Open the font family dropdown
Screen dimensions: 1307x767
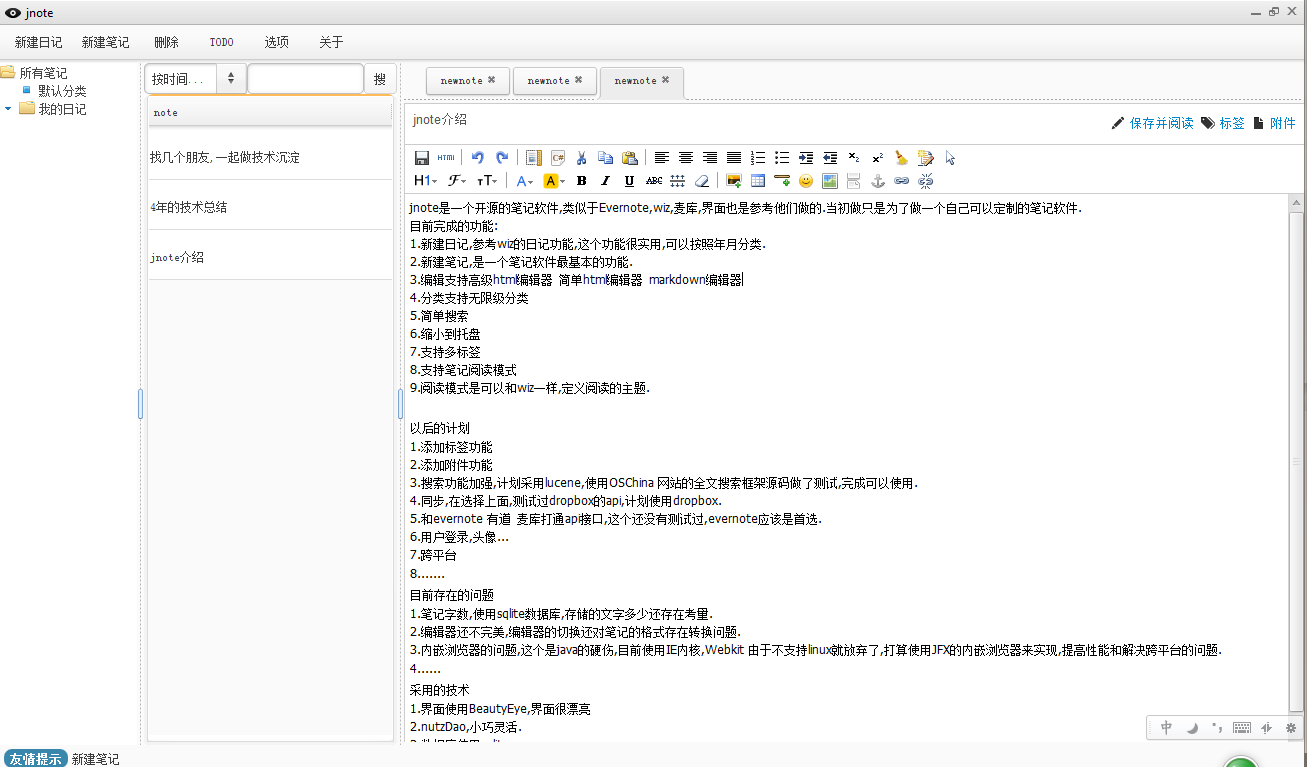pyautogui.click(x=457, y=181)
